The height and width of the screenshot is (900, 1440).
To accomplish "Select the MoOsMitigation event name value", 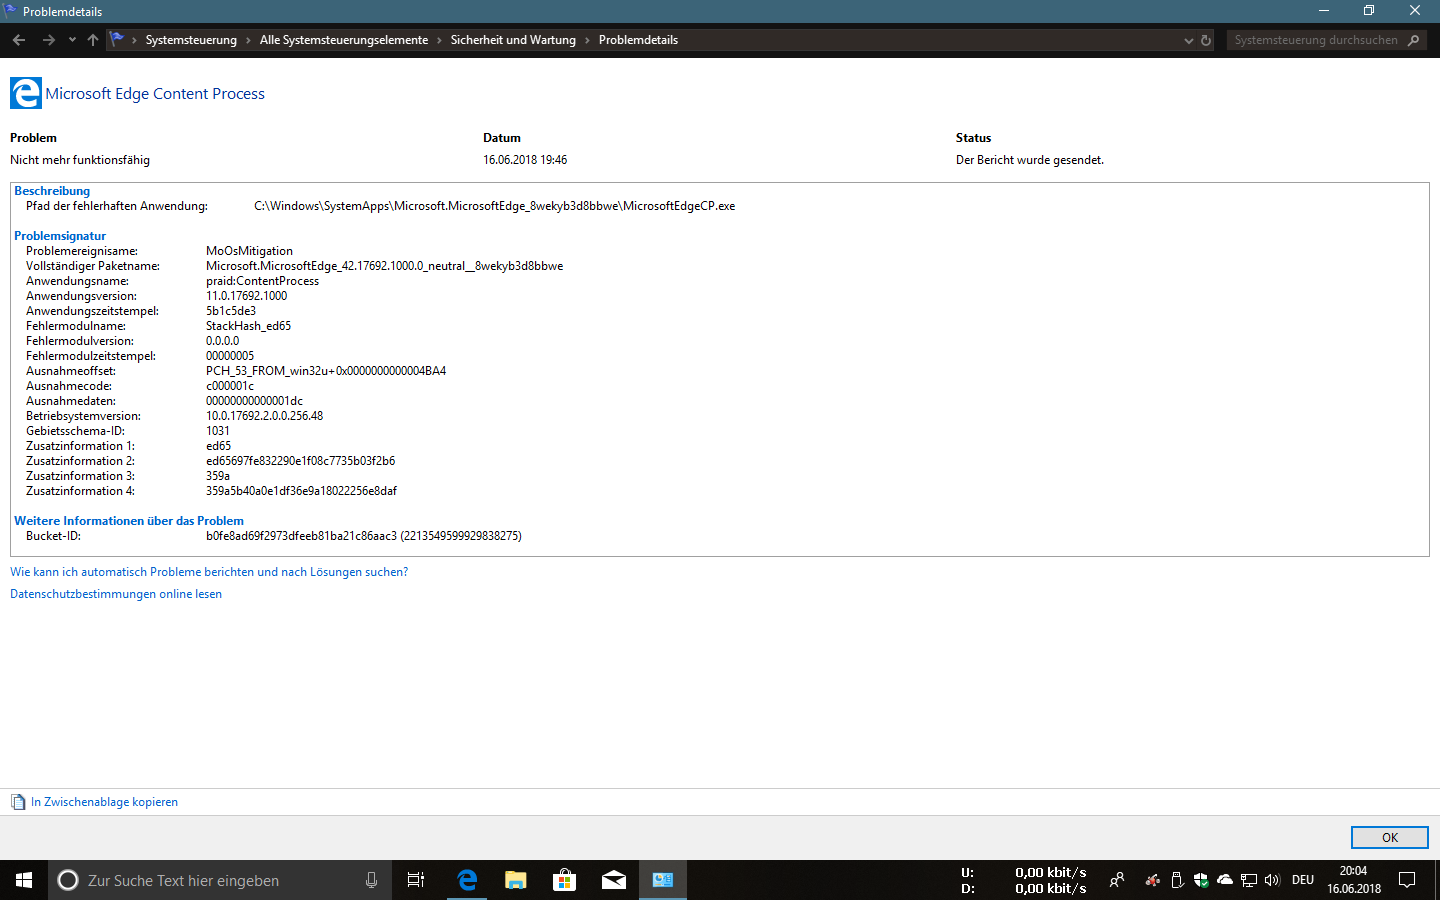I will 249,251.
